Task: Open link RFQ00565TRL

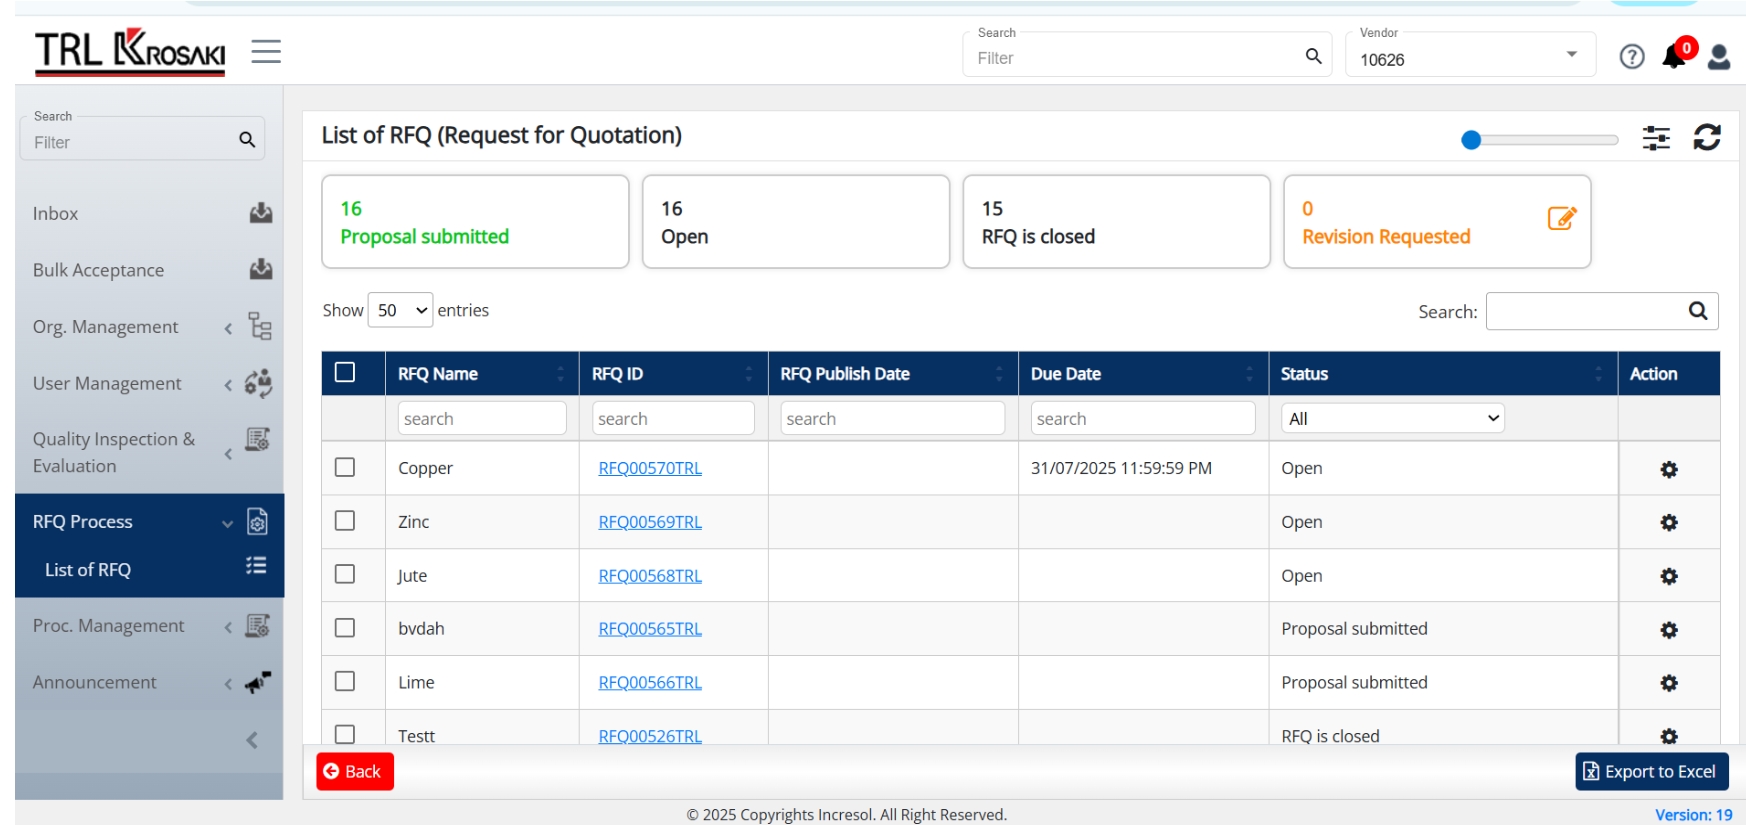Action: 650,629
